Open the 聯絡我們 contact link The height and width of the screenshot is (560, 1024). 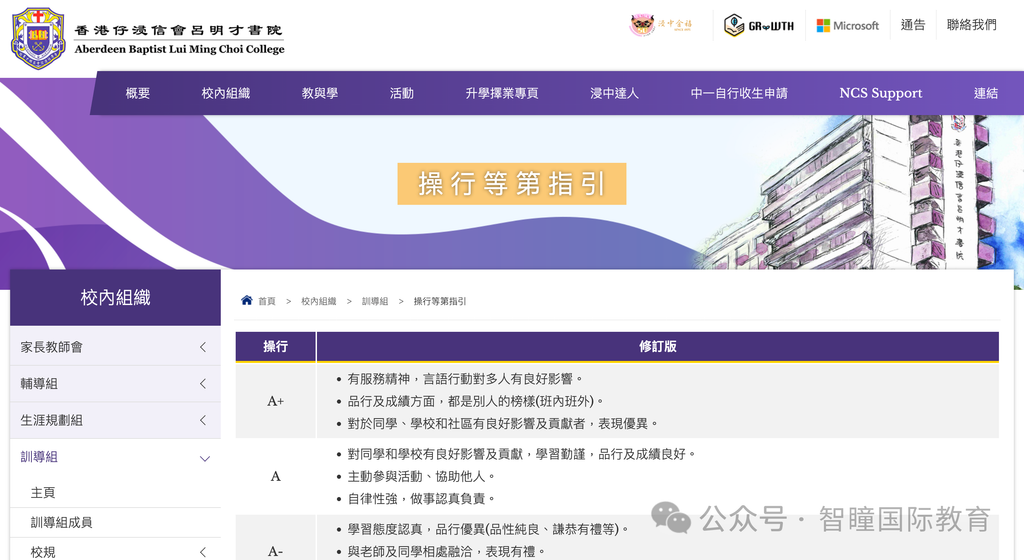971,25
